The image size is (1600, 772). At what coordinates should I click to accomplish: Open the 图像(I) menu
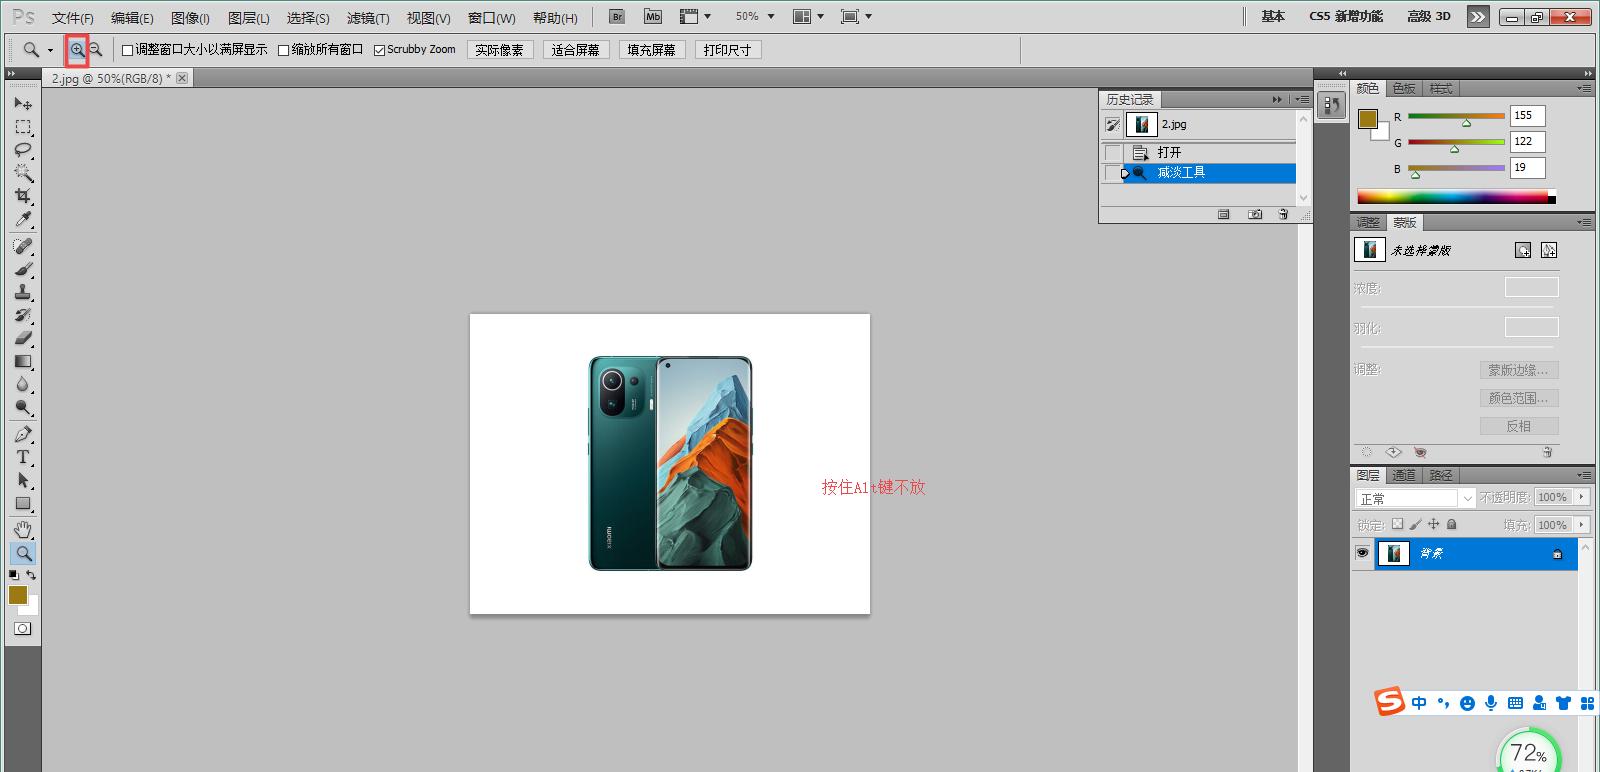190,18
